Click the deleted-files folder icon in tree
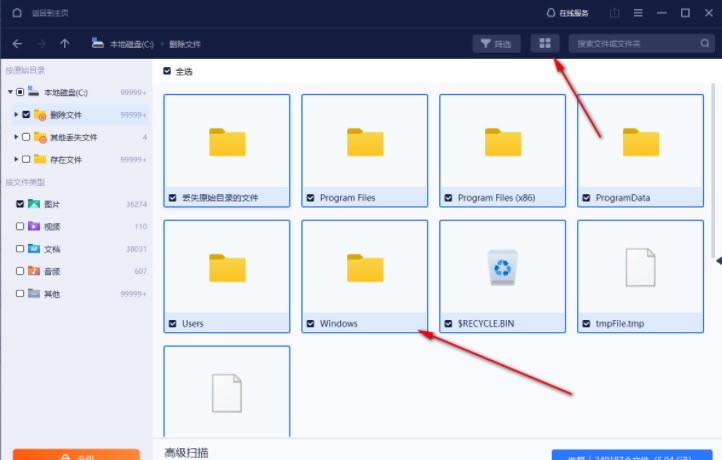This screenshot has height=460, width=722. pyautogui.click(x=40, y=115)
